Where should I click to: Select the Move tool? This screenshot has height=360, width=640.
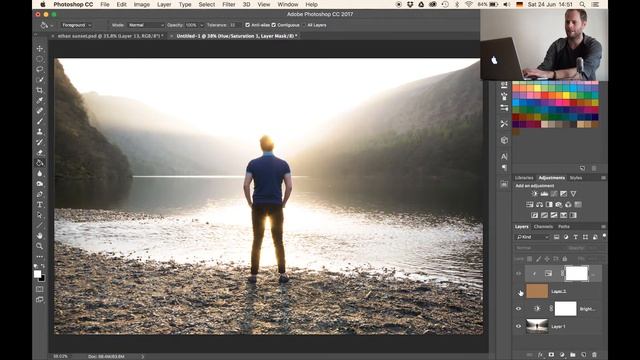pos(40,48)
